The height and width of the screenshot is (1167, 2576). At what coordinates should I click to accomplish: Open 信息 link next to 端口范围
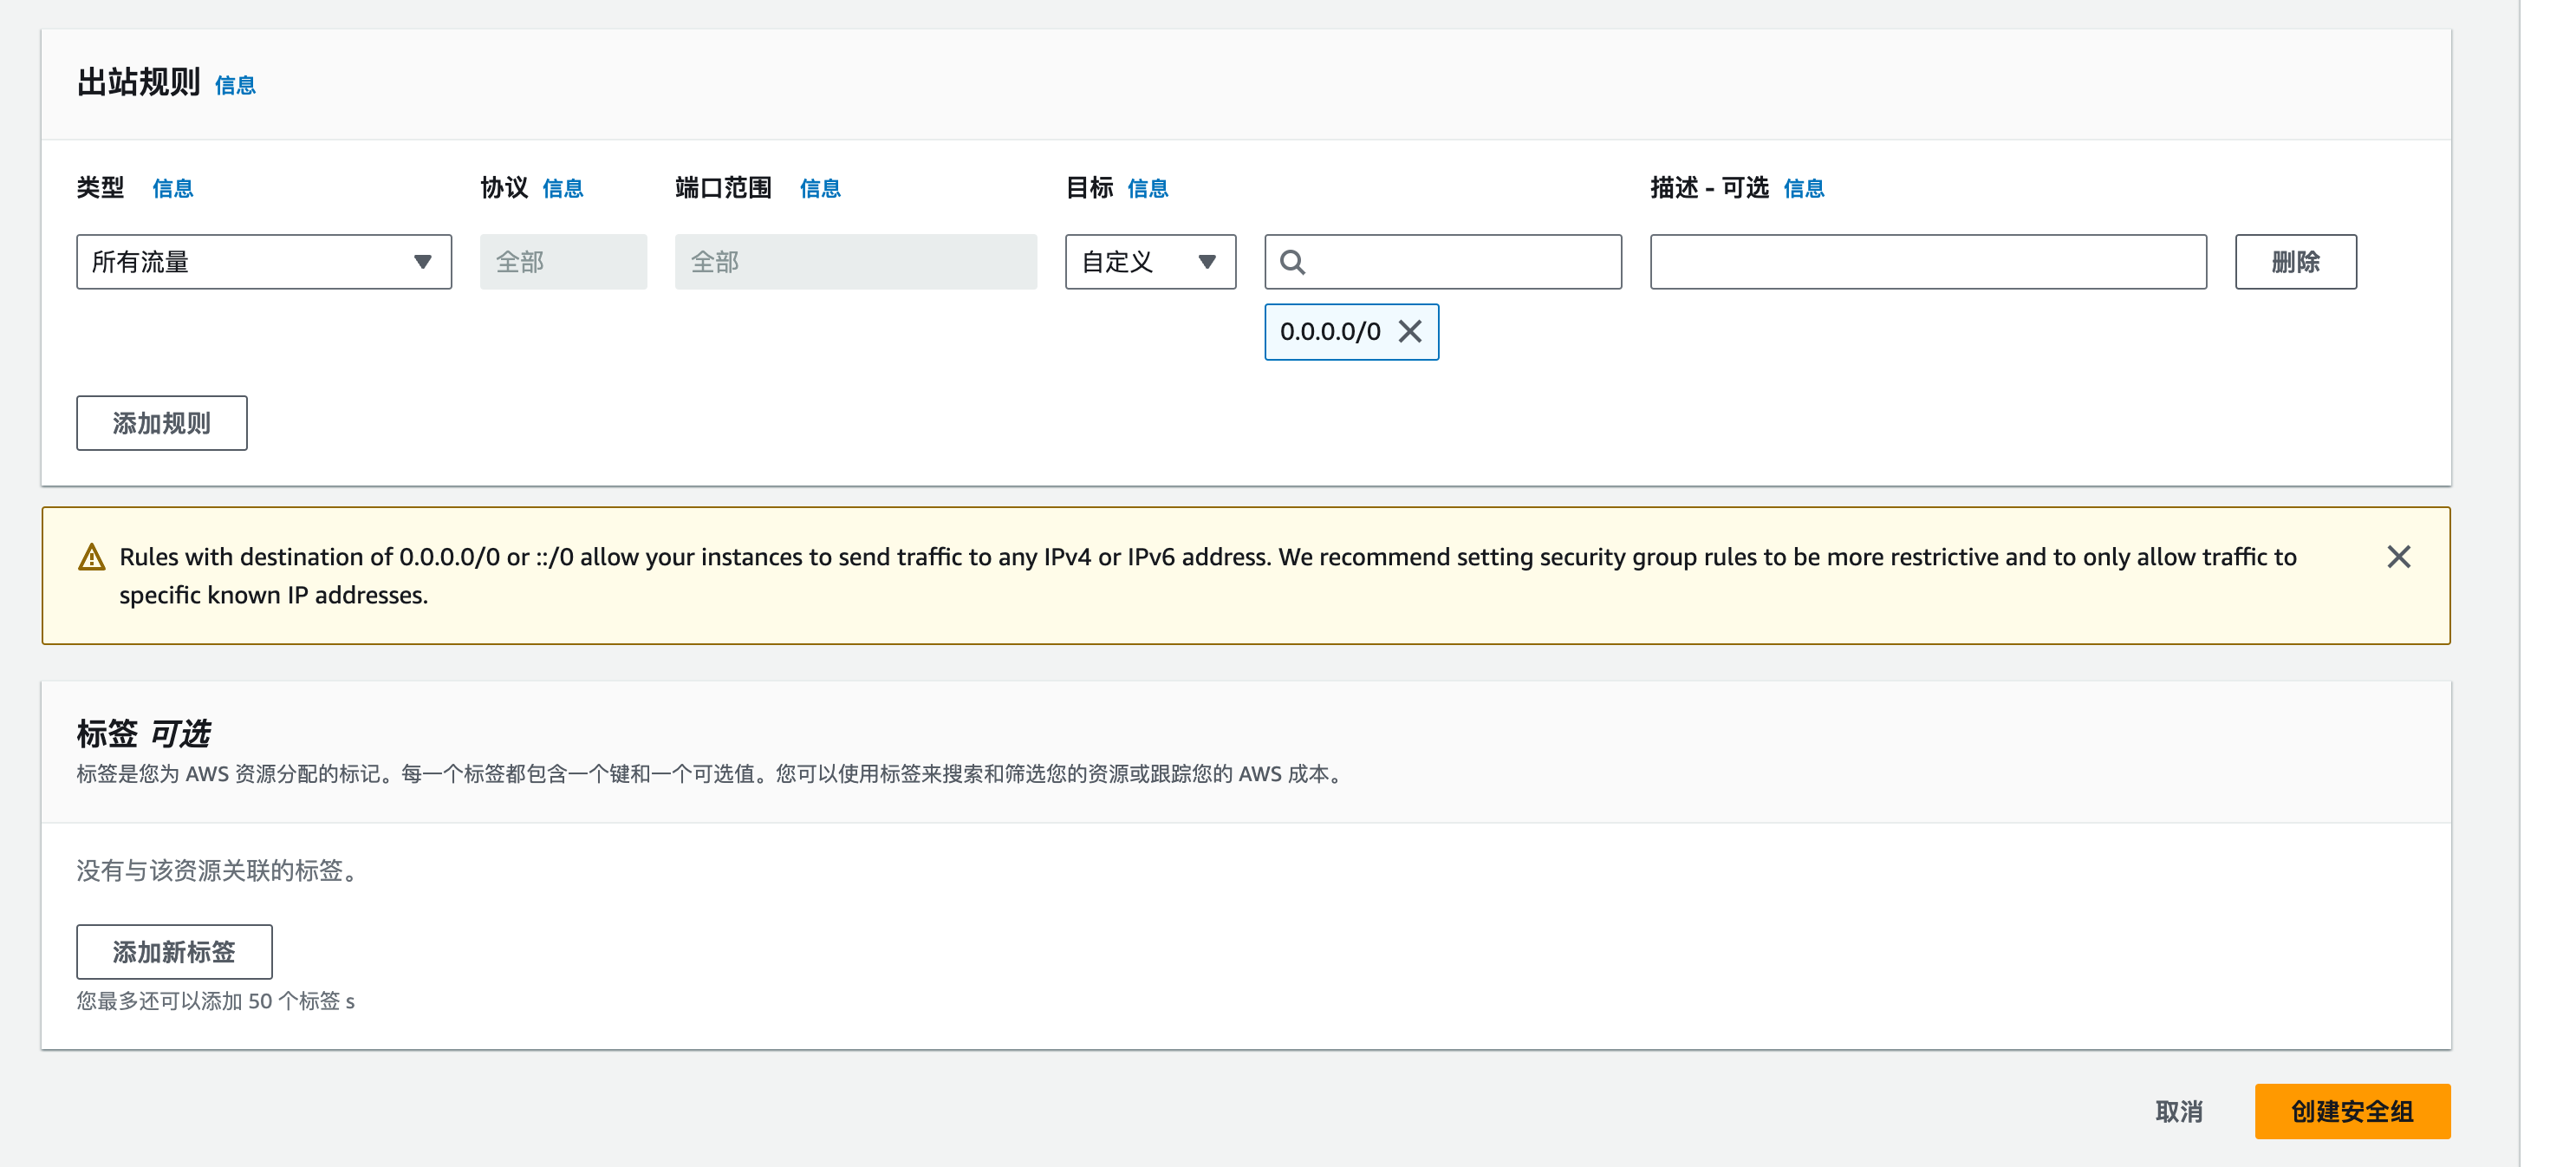(820, 188)
